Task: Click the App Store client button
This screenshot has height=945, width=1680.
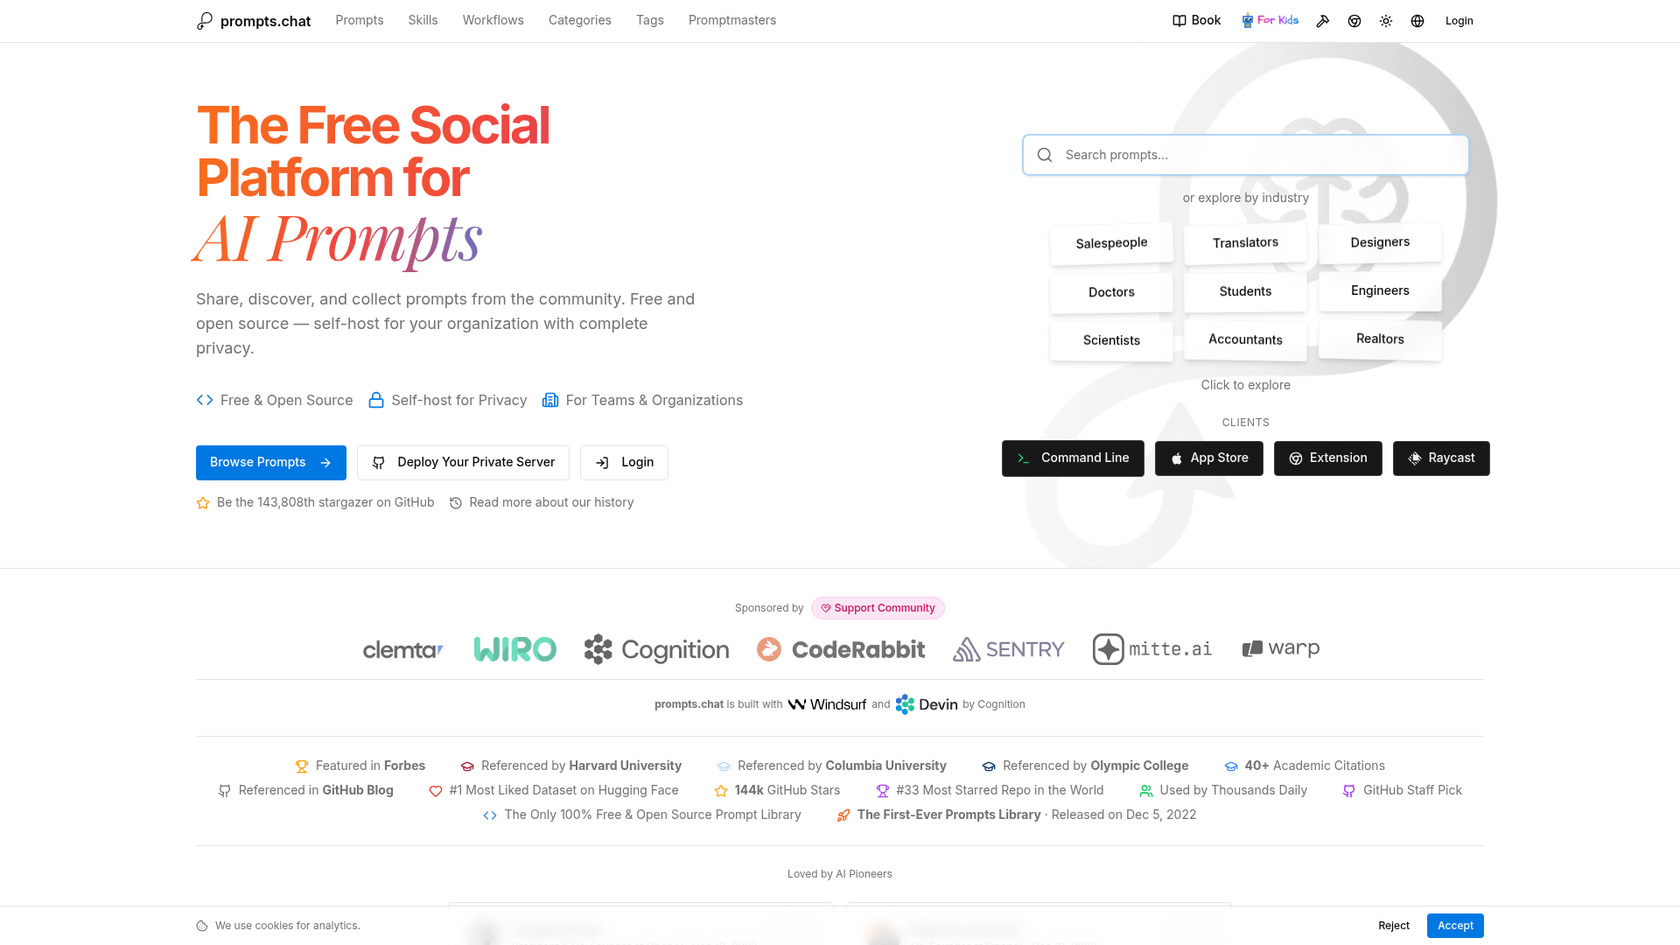Action: pyautogui.click(x=1208, y=458)
